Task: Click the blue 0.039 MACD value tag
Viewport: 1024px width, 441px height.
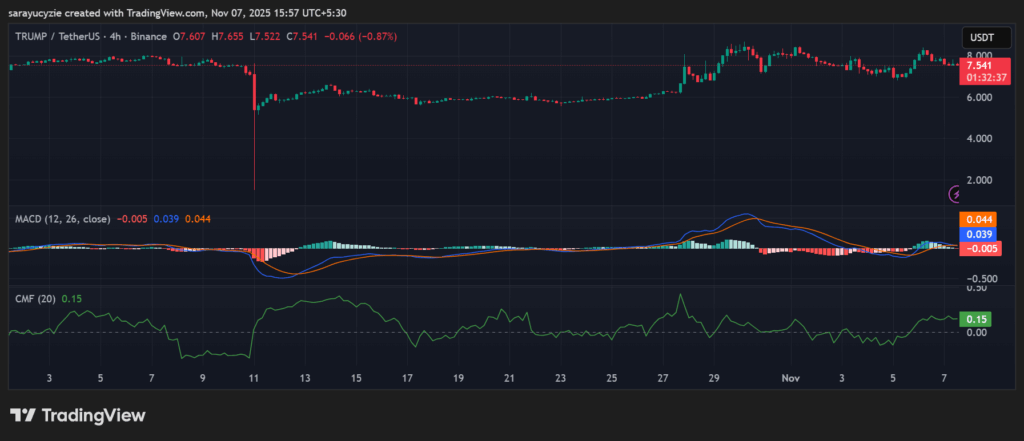Action: coord(978,234)
